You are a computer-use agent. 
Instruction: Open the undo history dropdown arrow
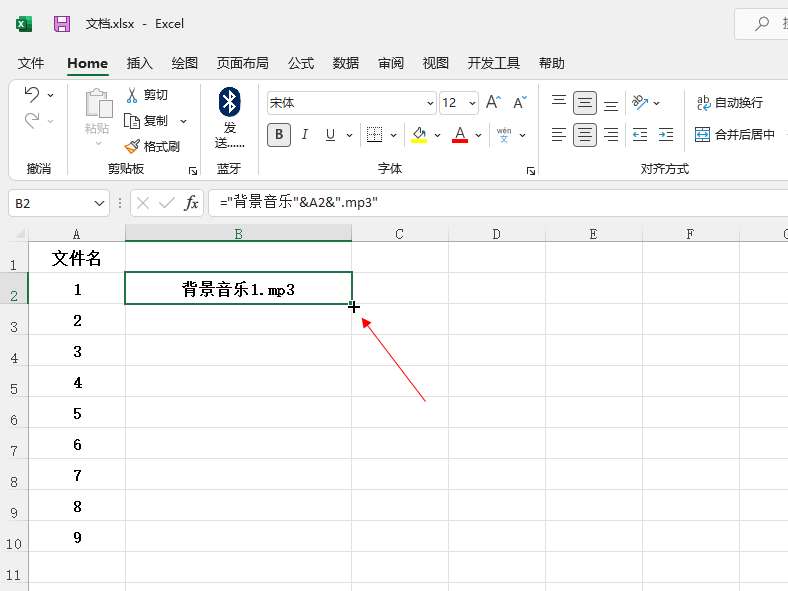(x=50, y=95)
